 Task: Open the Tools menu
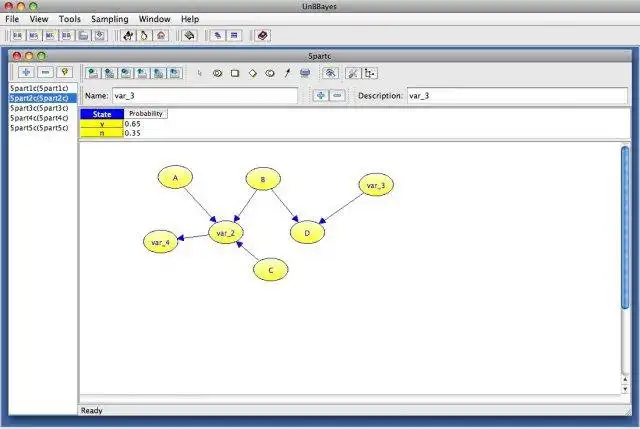pyautogui.click(x=70, y=19)
